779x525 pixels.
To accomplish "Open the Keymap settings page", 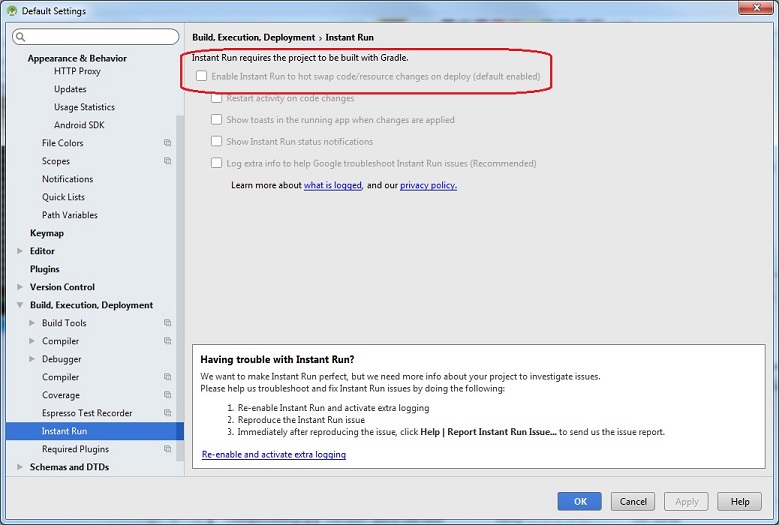I will click(47, 233).
